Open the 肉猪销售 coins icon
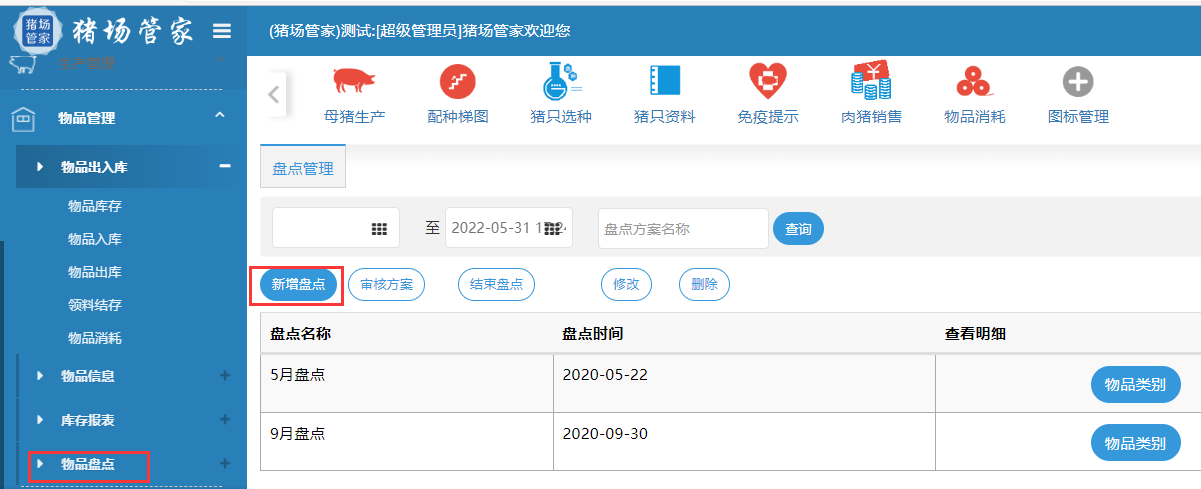The image size is (1201, 489). [x=871, y=81]
